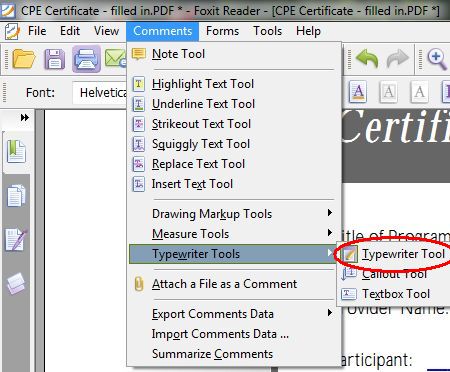
Task: Select Attach a File as a Comment
Action: pyautogui.click(x=235, y=284)
